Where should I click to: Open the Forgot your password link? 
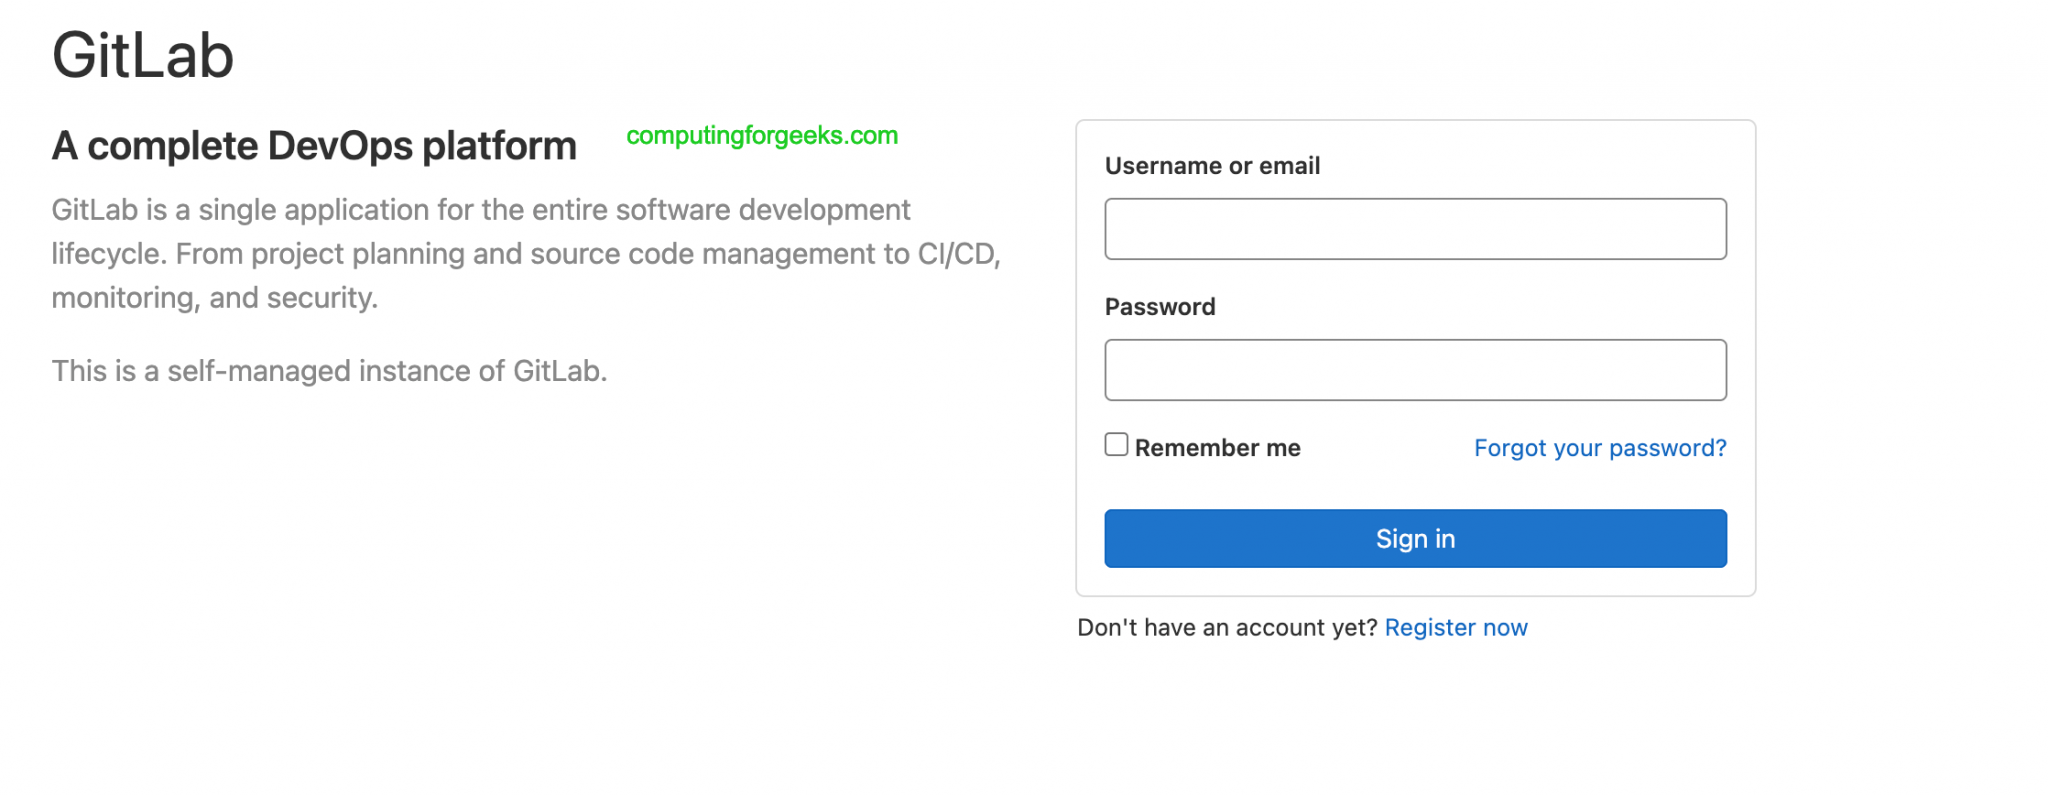[x=1600, y=448]
